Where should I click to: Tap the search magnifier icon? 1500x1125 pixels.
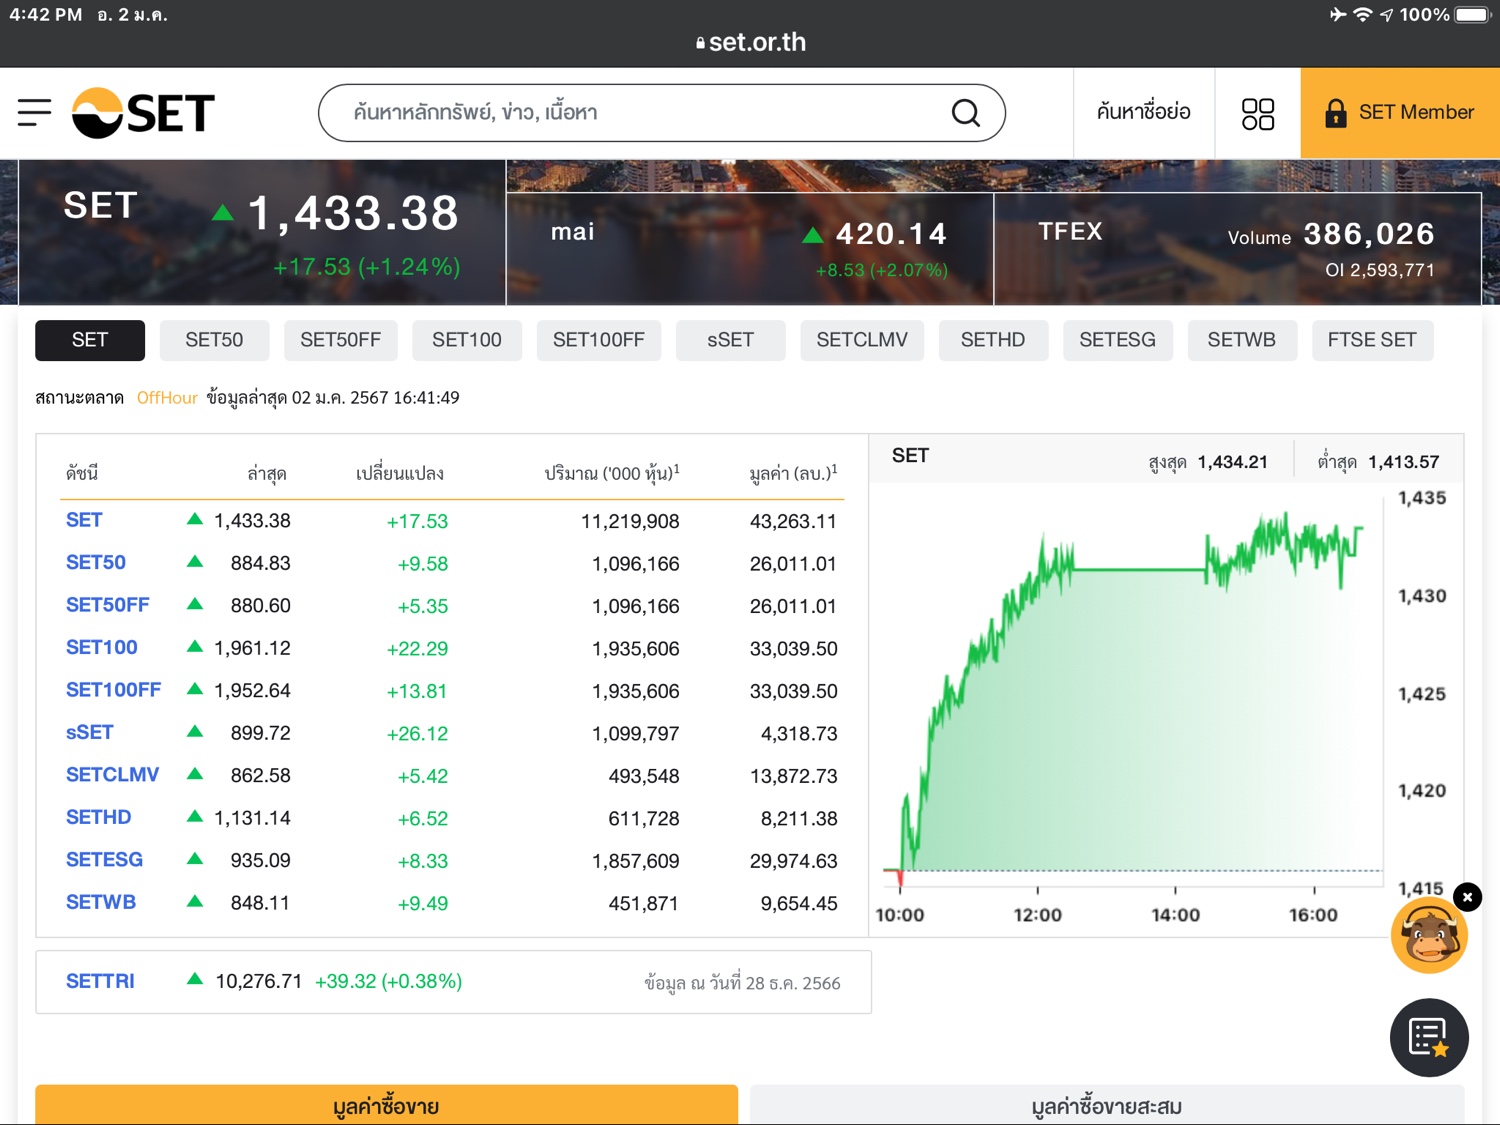tap(965, 113)
